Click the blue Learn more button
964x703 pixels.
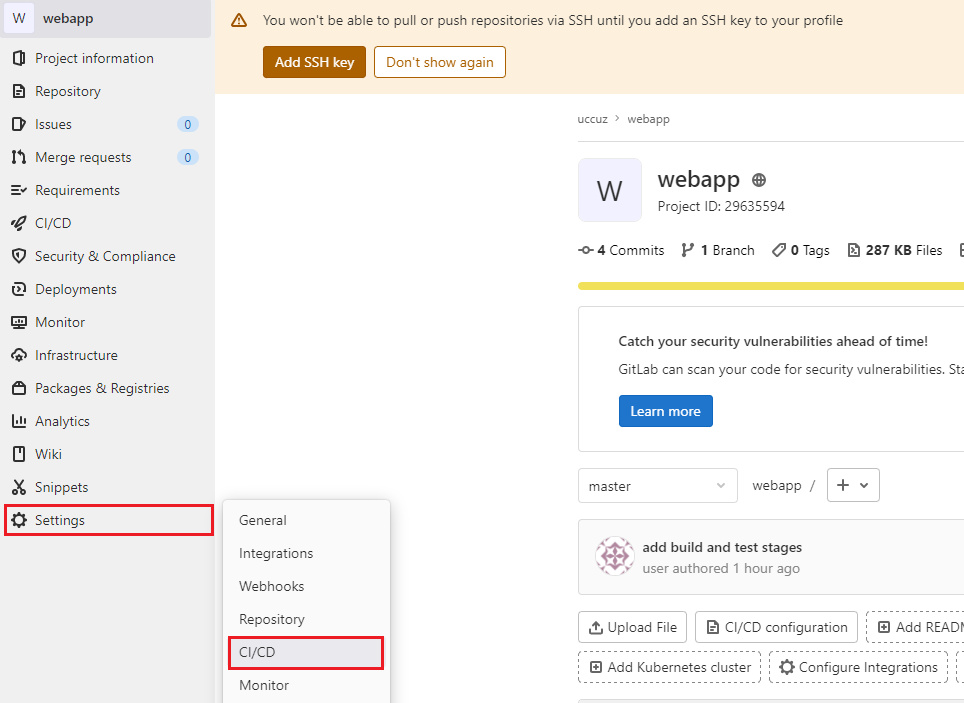point(665,411)
